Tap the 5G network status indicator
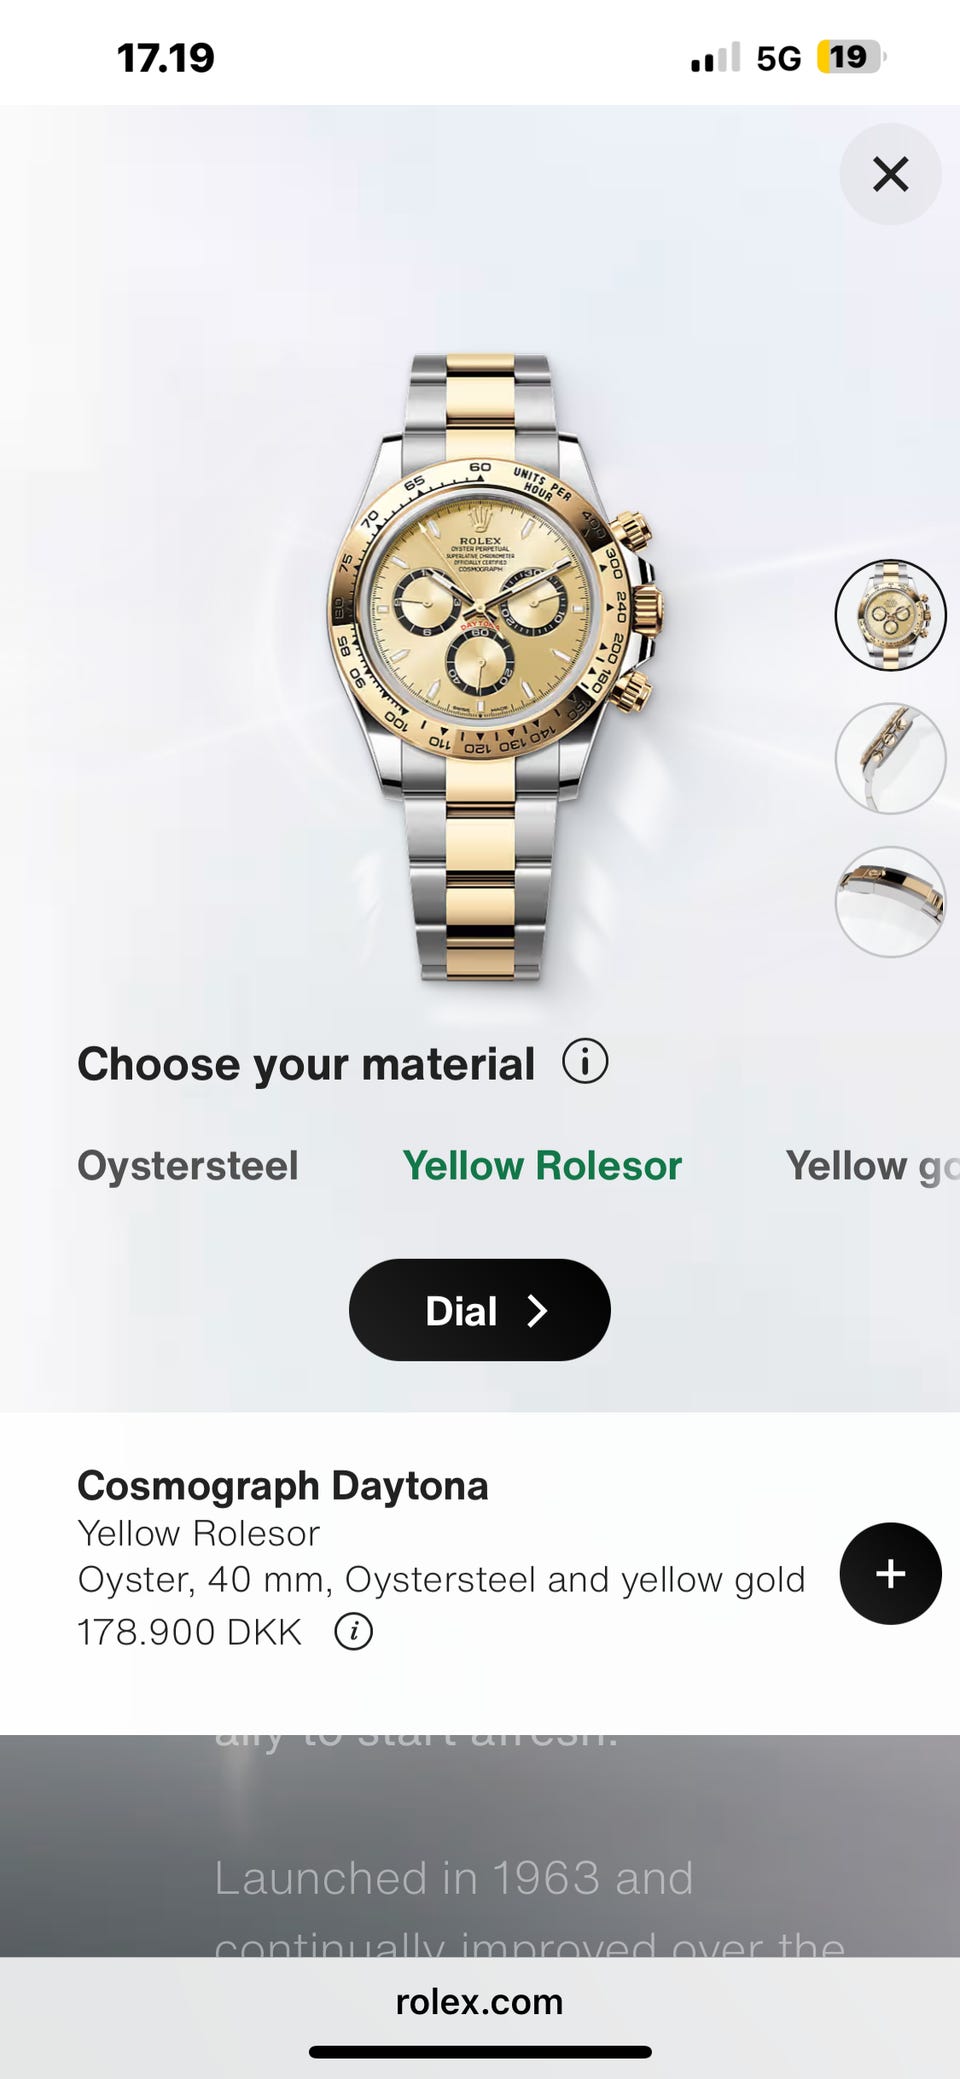 click(778, 59)
